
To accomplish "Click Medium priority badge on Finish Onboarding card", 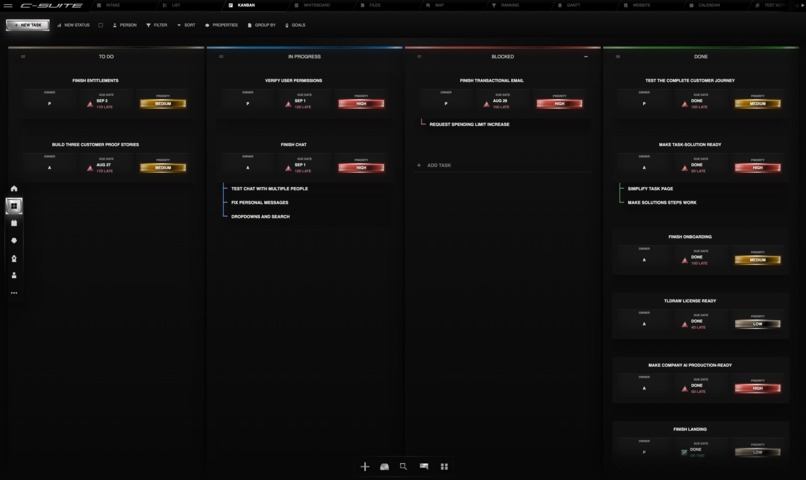I will [x=757, y=260].
